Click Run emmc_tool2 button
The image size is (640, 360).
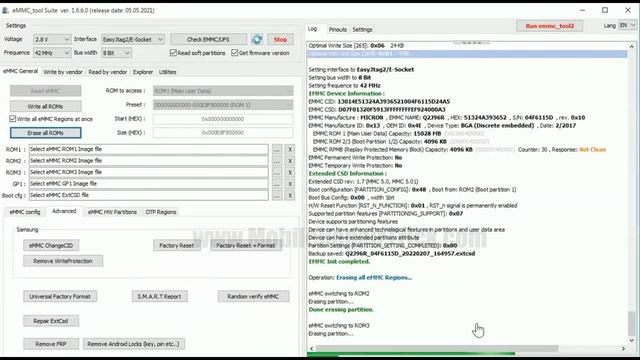[x=549, y=26]
